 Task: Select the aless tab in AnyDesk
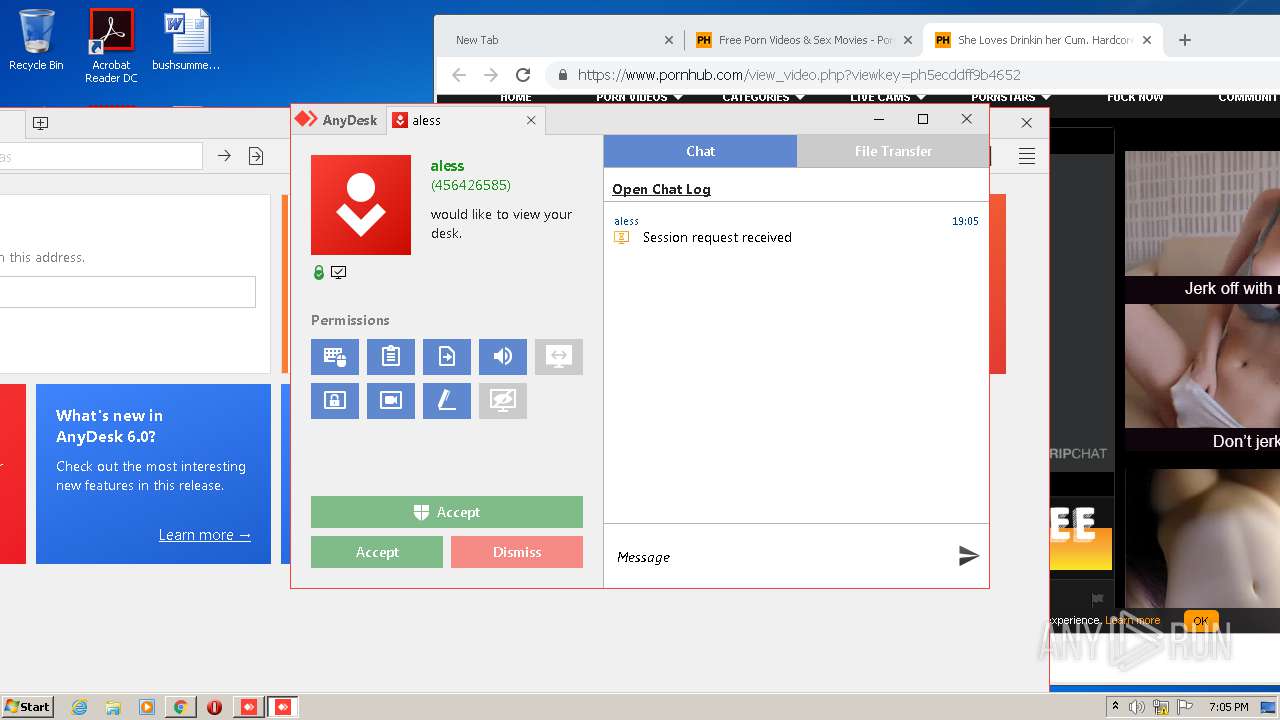(x=466, y=120)
